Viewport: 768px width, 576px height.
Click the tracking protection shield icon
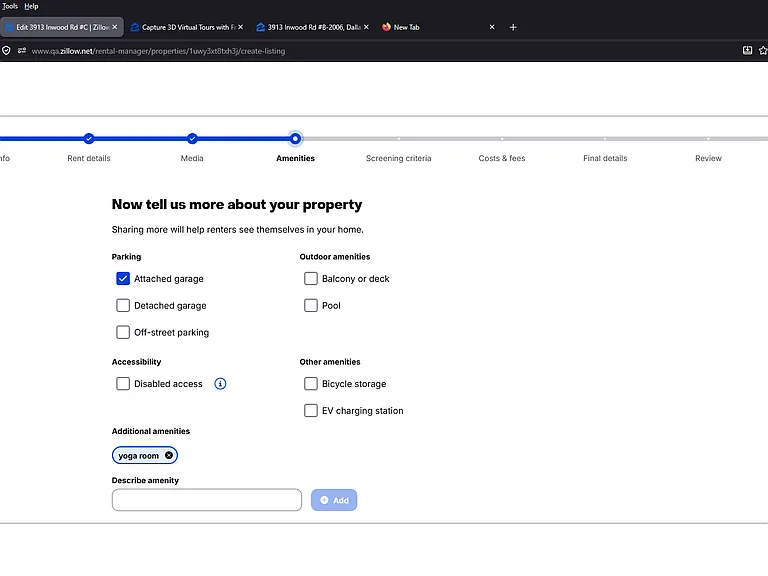point(6,50)
